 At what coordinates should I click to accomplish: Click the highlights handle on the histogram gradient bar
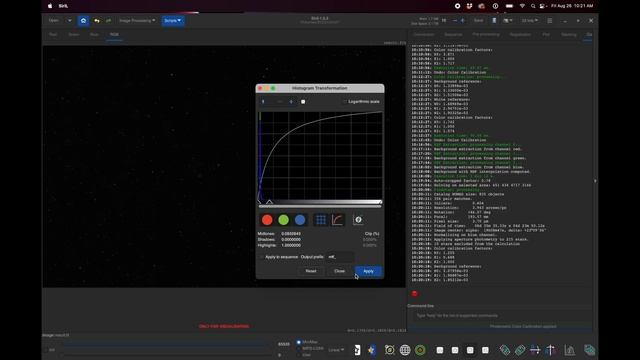coord(380,202)
